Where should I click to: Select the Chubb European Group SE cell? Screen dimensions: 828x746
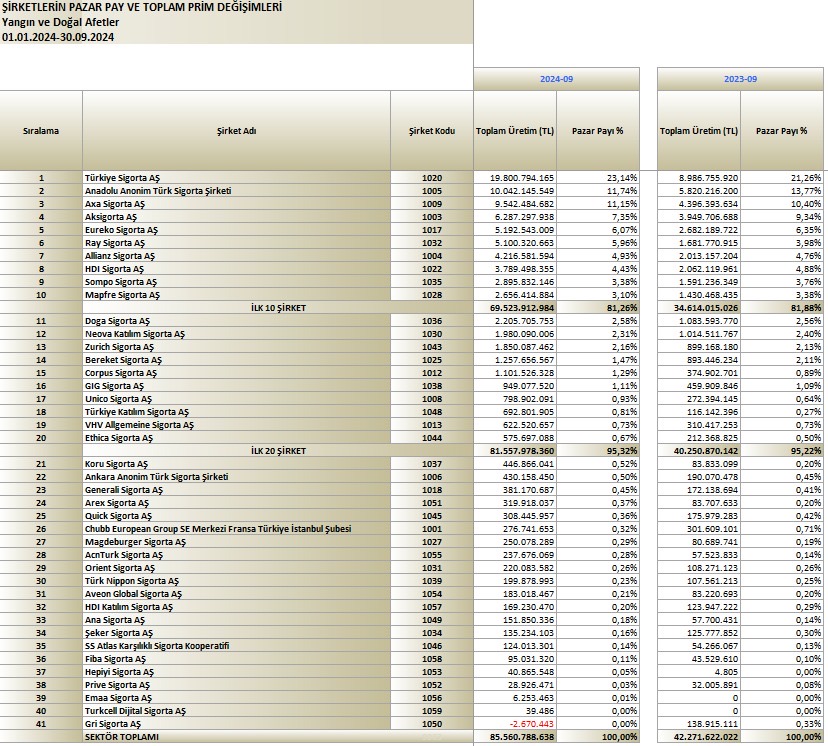click(x=236, y=529)
